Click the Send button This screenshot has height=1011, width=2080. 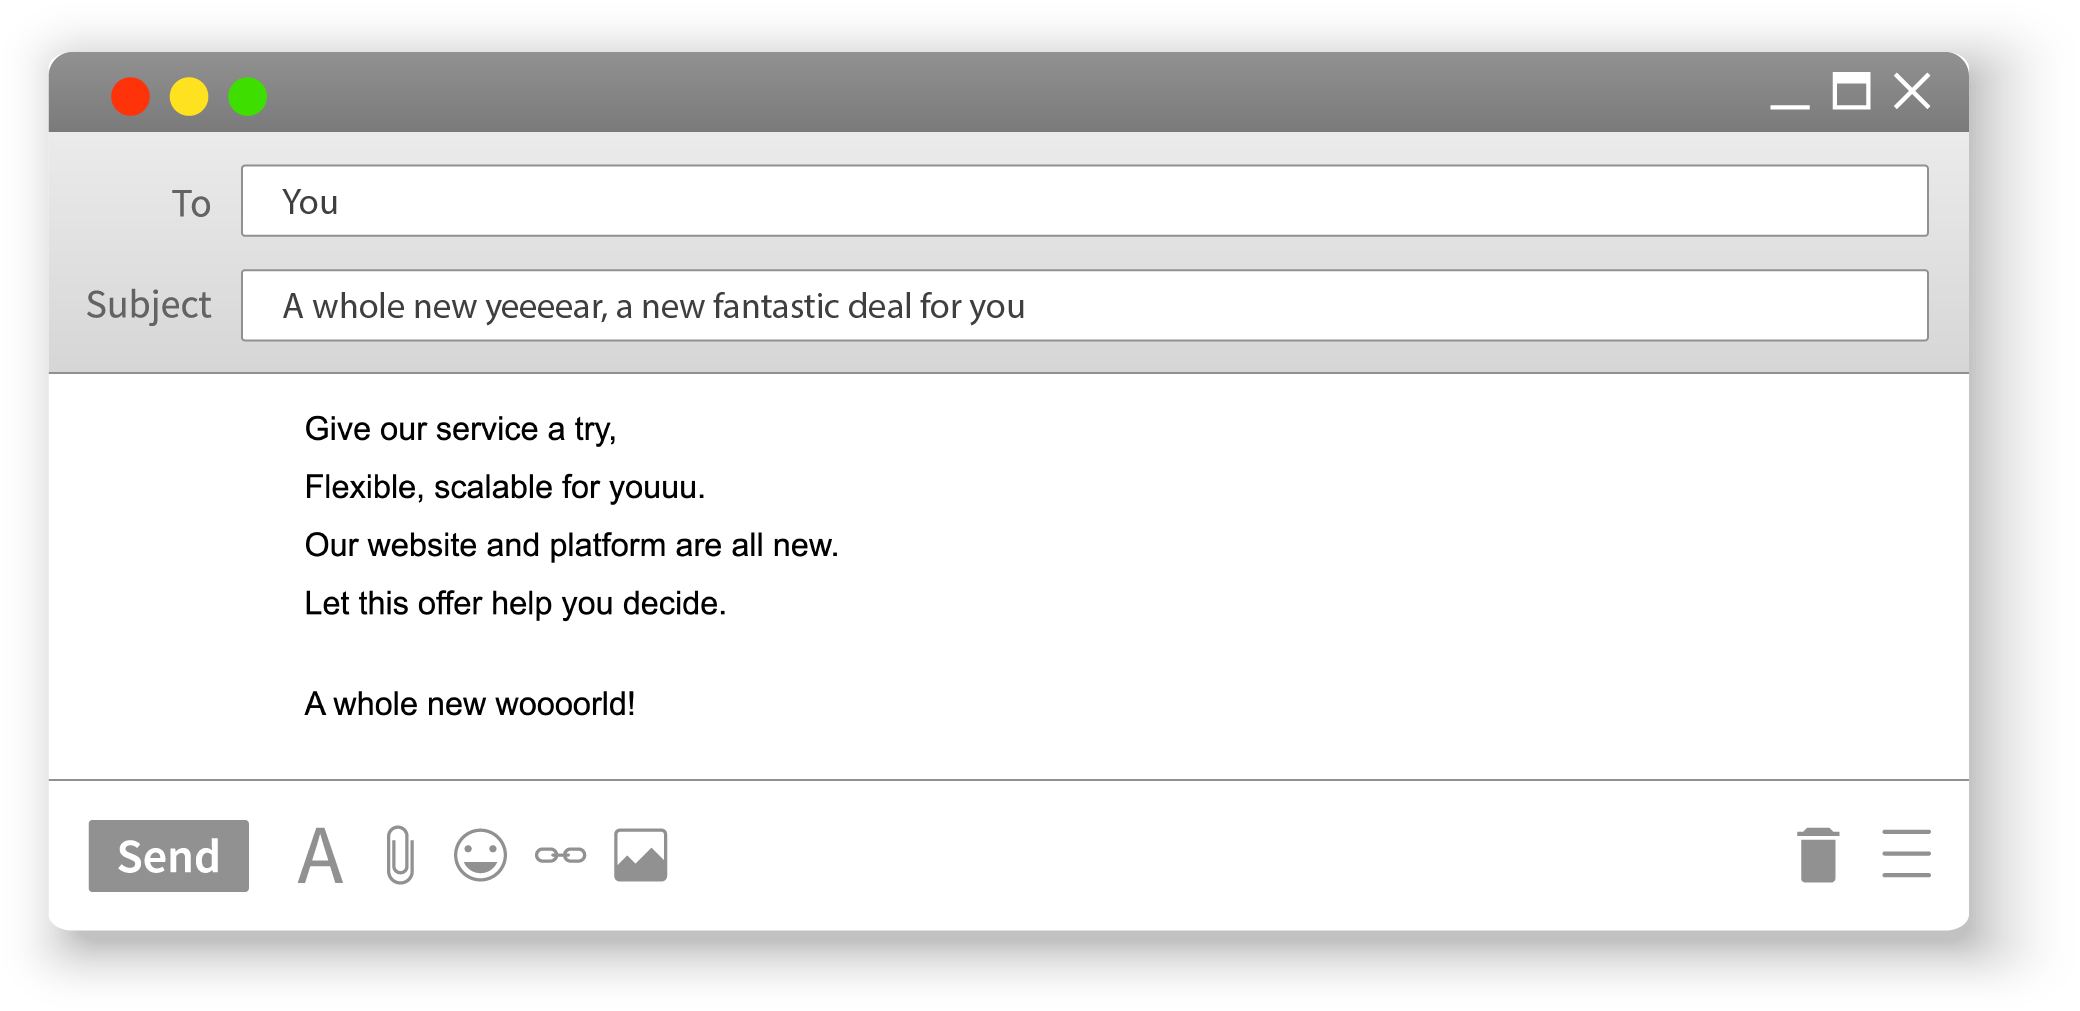pos(168,856)
